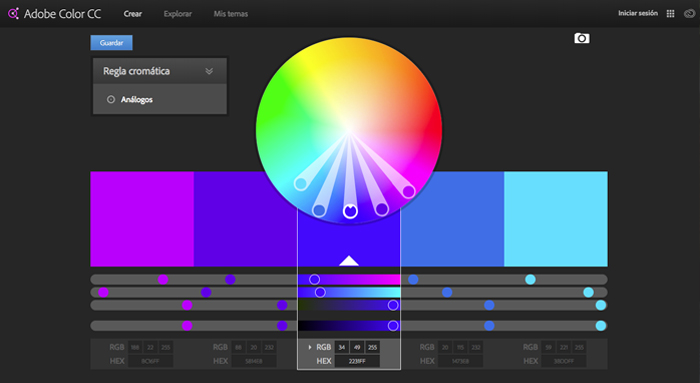
Task: Open the apps grid icon
Action: [671, 14]
